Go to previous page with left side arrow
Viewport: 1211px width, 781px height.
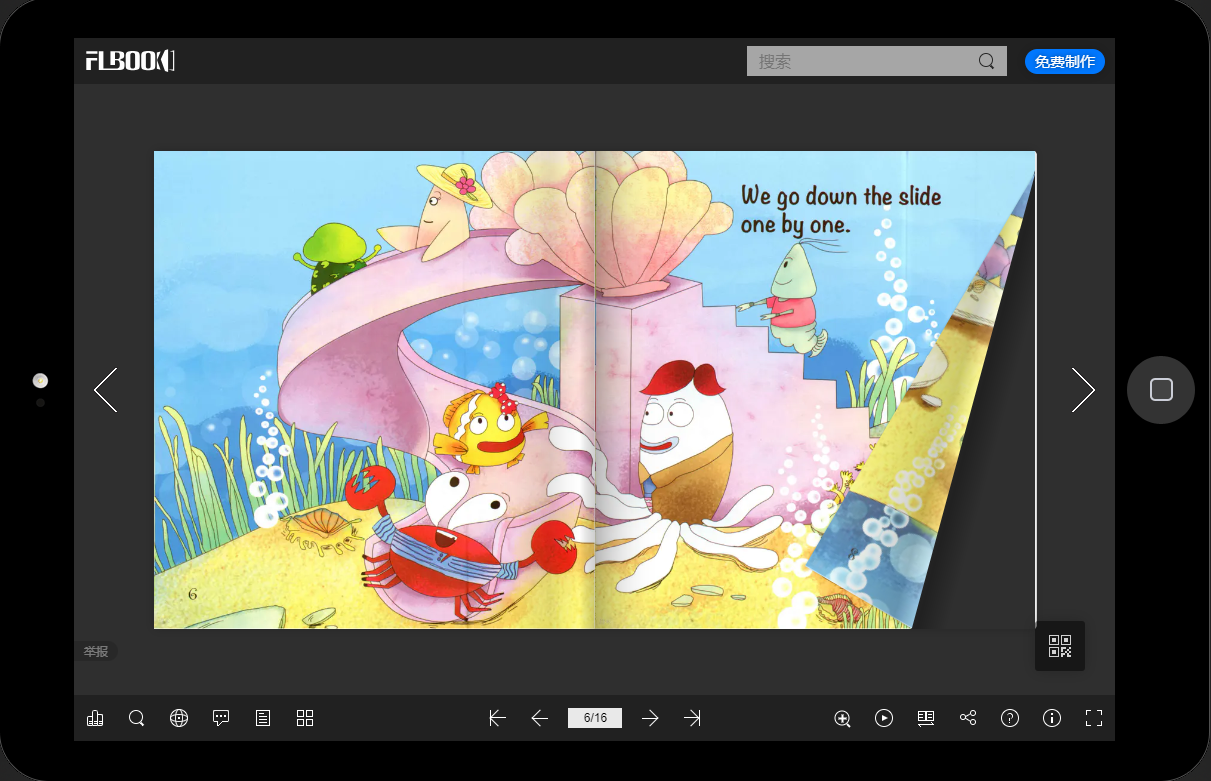pyautogui.click(x=106, y=390)
